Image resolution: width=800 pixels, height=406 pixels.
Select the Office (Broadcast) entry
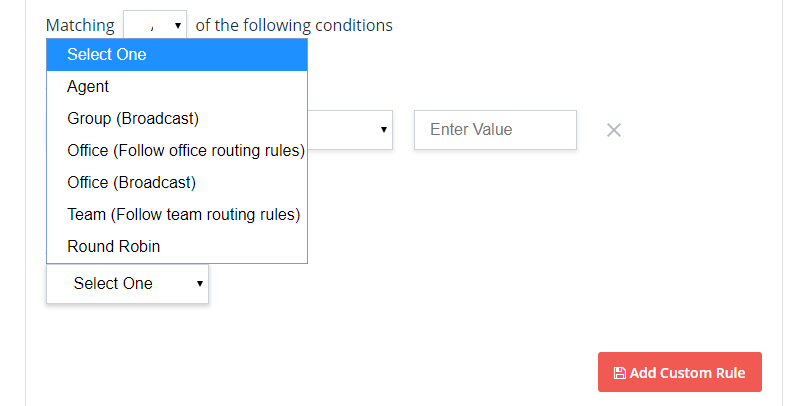point(177,183)
